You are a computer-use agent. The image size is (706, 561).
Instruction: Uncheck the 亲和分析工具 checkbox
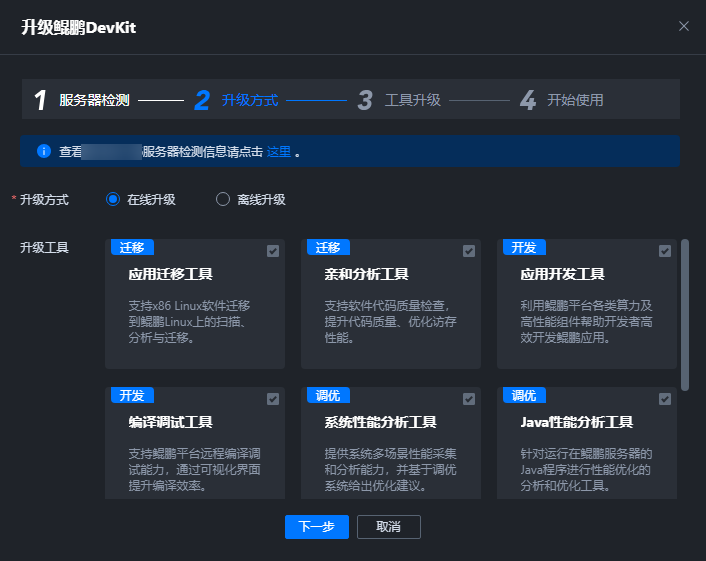[x=469, y=251]
